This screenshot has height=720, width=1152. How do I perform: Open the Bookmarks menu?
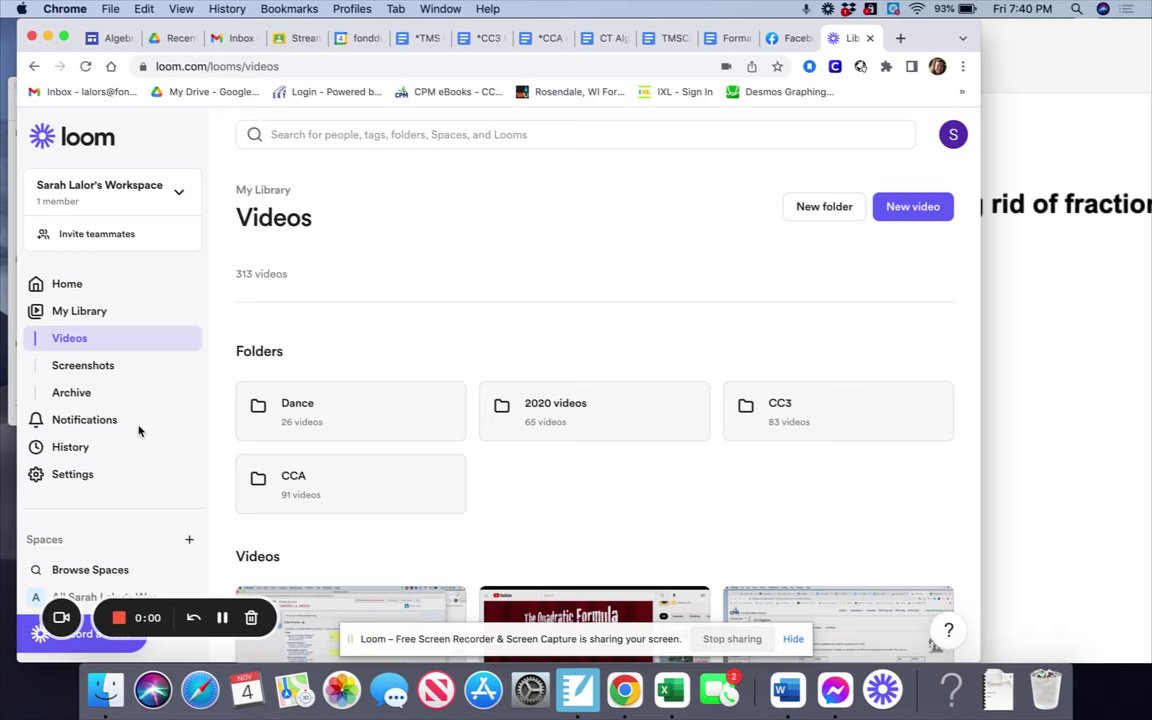point(289,9)
